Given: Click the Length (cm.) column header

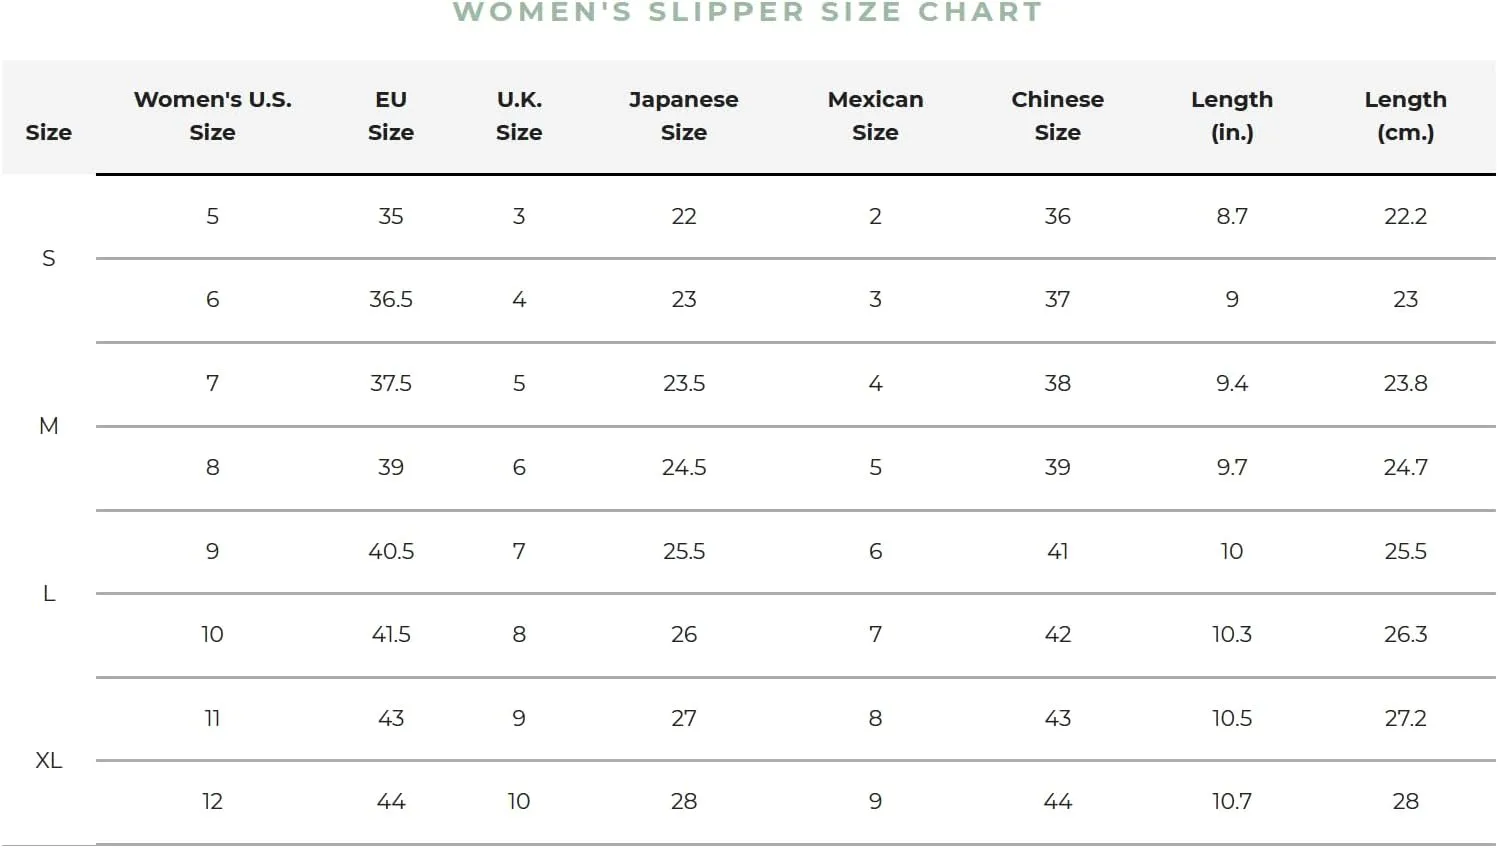Looking at the screenshot, I should click(1405, 116).
